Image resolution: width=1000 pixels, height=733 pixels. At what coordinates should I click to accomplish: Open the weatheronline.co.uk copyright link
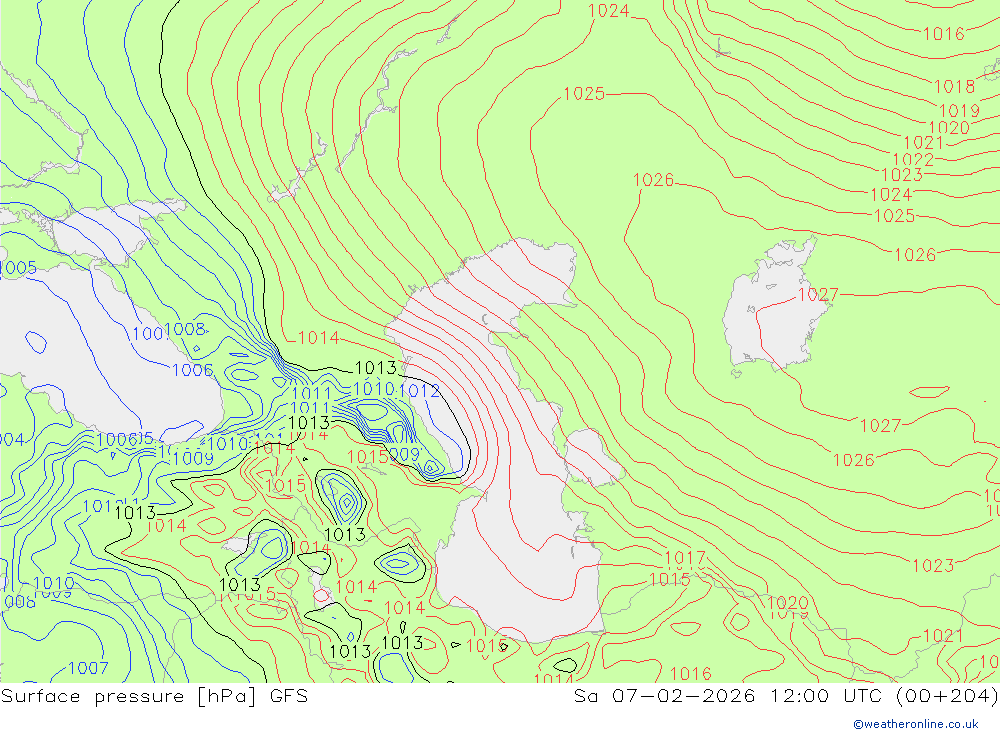[916, 724]
